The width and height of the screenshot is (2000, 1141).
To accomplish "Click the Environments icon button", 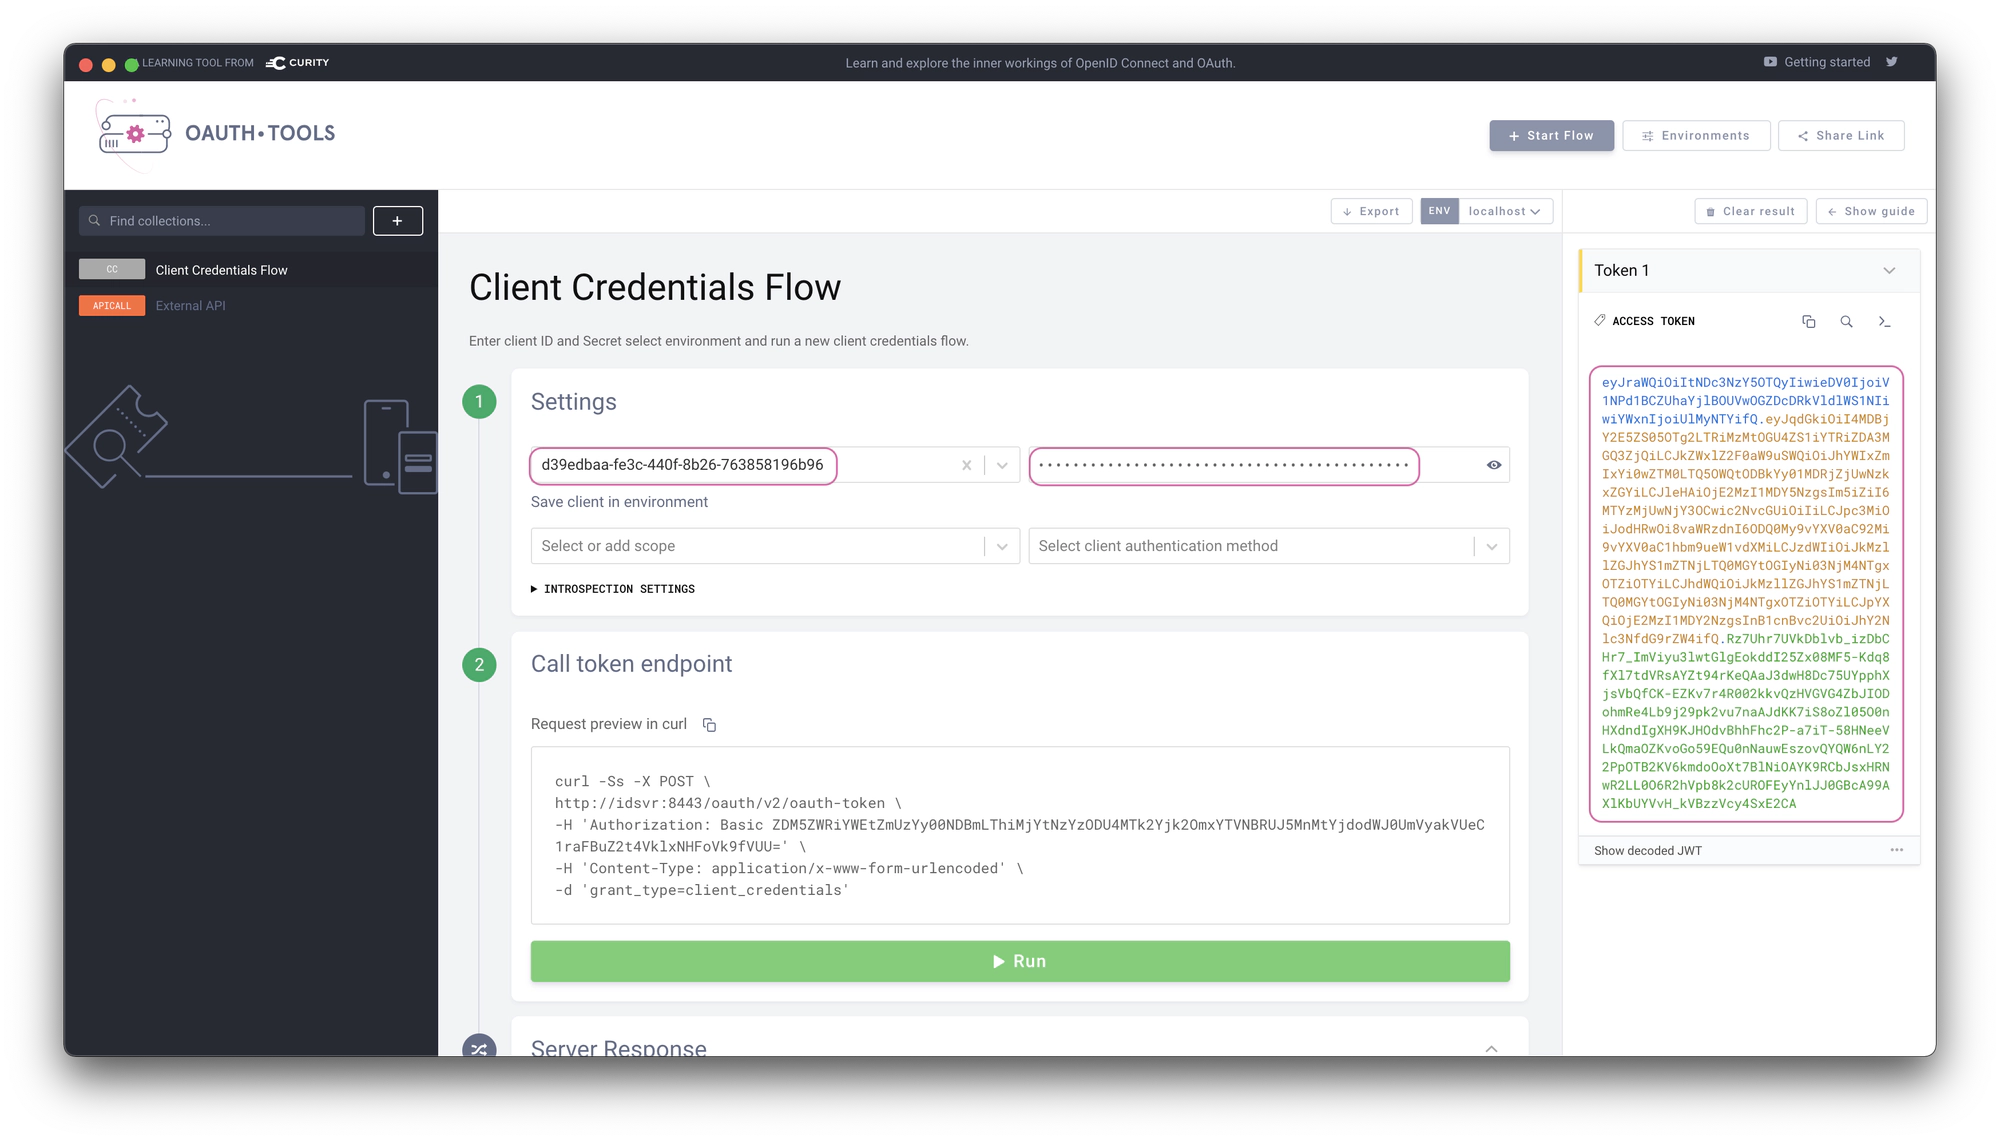I will (x=1696, y=135).
